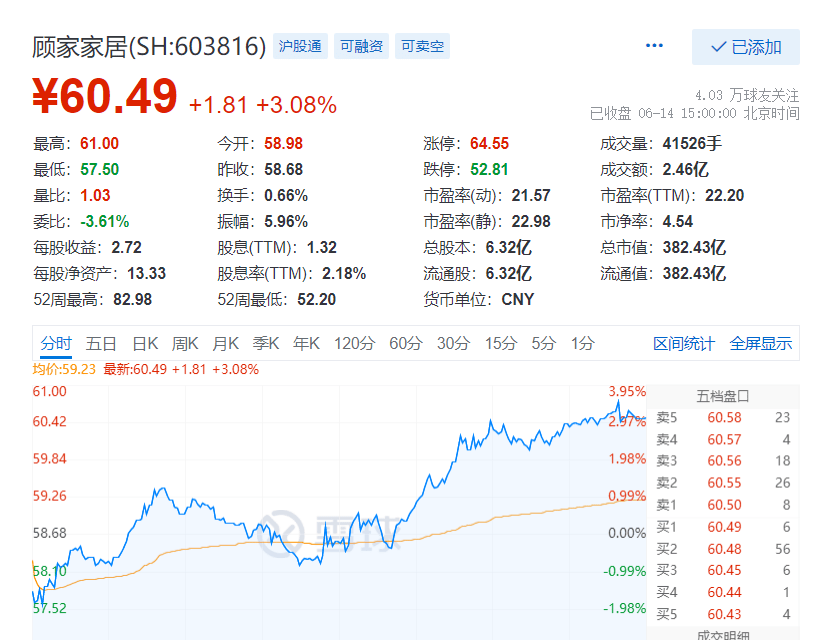The image size is (832, 640).
Task: Click the 振幅 value 5.96%
Action: click(x=286, y=222)
